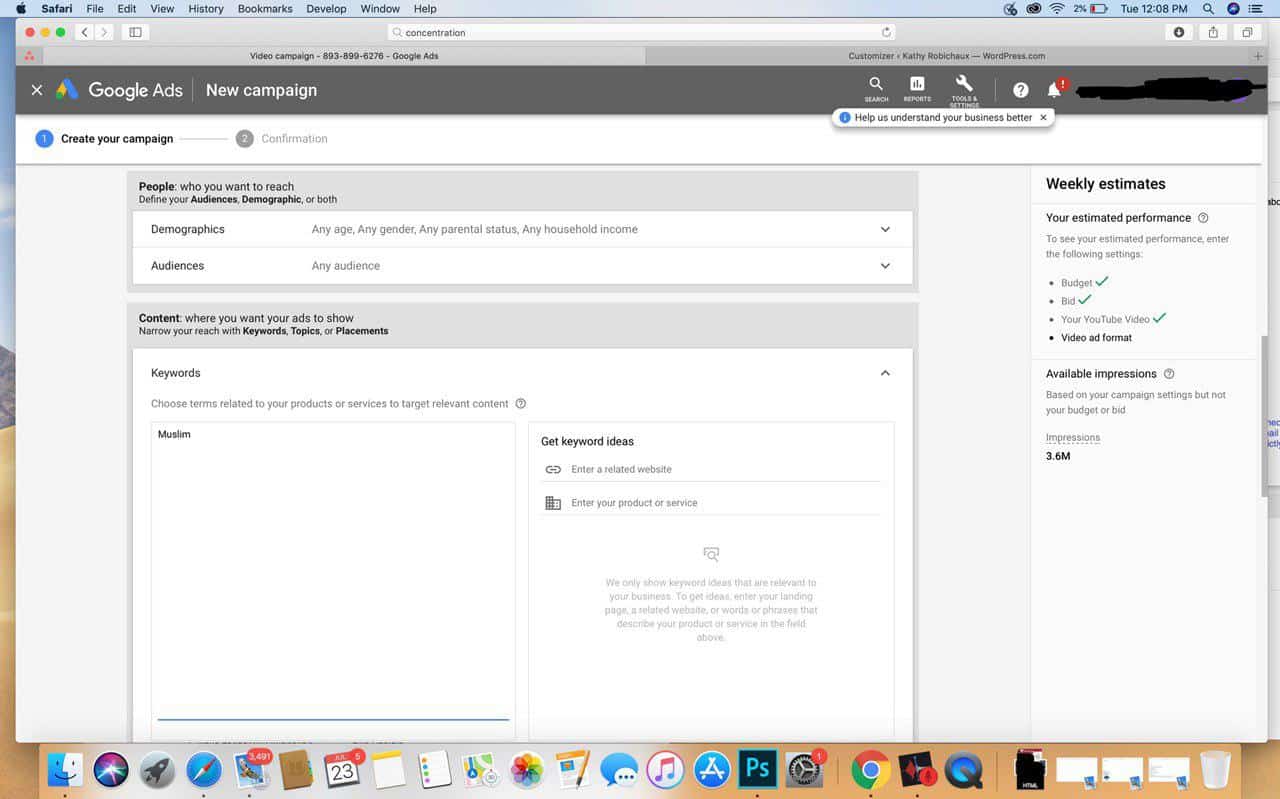This screenshot has width=1280, height=799.
Task: Go forward with Safari's forward arrow
Action: click(104, 32)
